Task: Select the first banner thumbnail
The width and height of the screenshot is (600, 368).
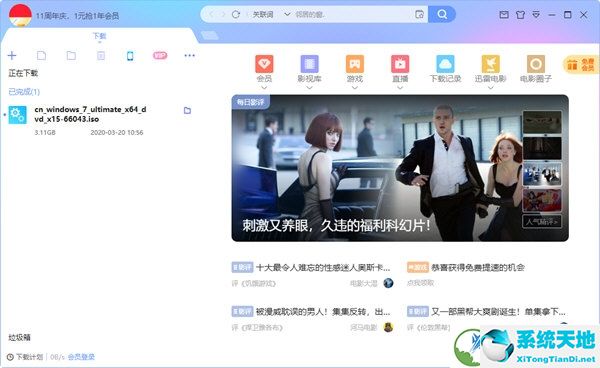Action: (542, 122)
